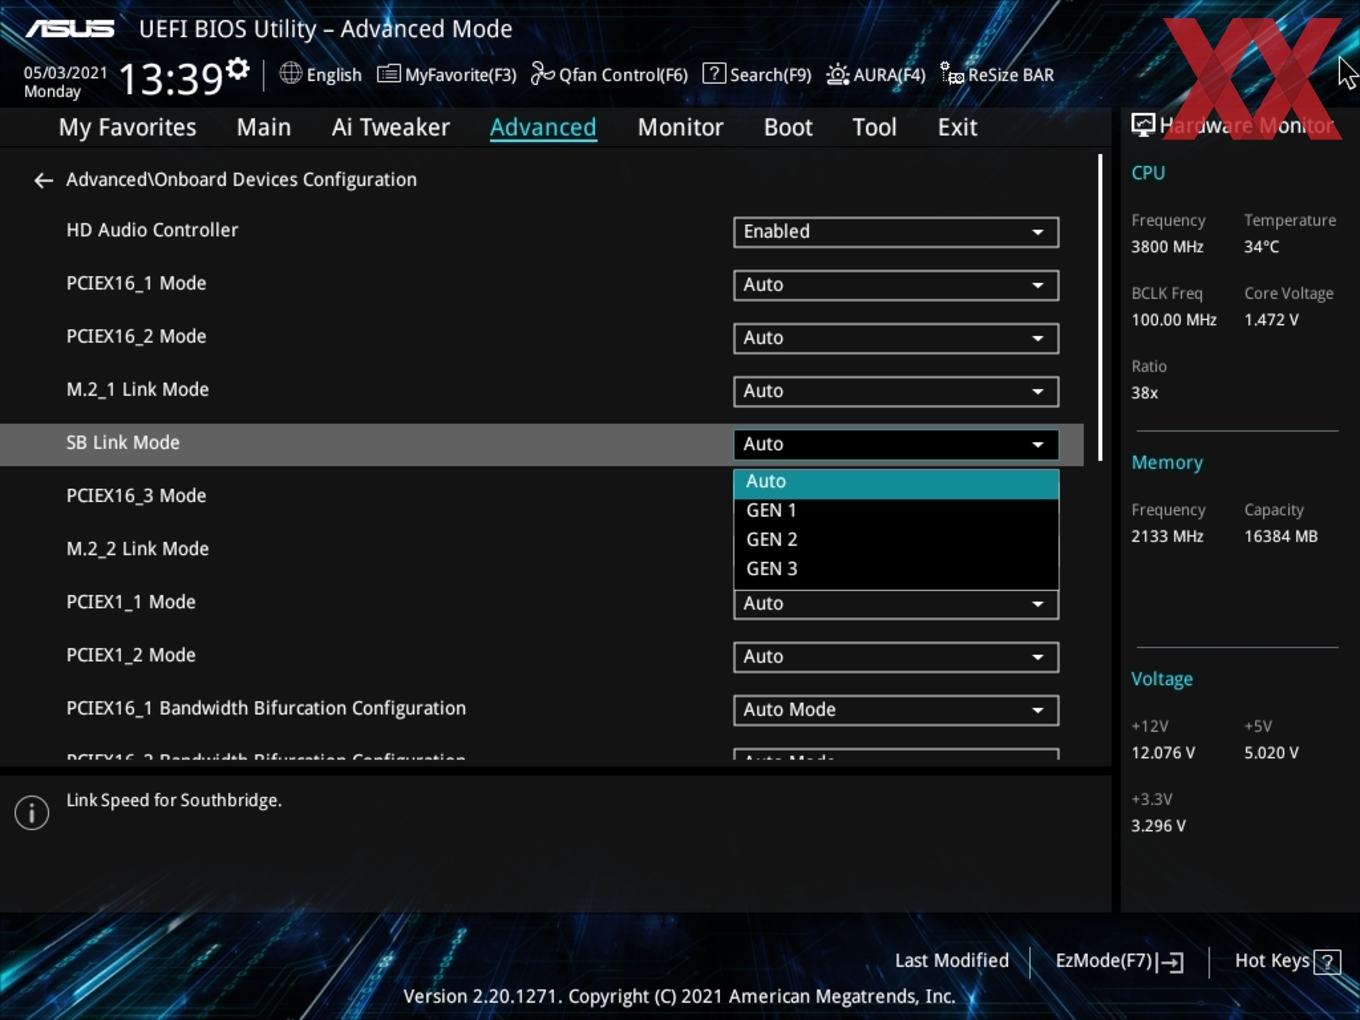The image size is (1360, 1020).
Task: Open Search(F9) tool
Action: tap(757, 74)
